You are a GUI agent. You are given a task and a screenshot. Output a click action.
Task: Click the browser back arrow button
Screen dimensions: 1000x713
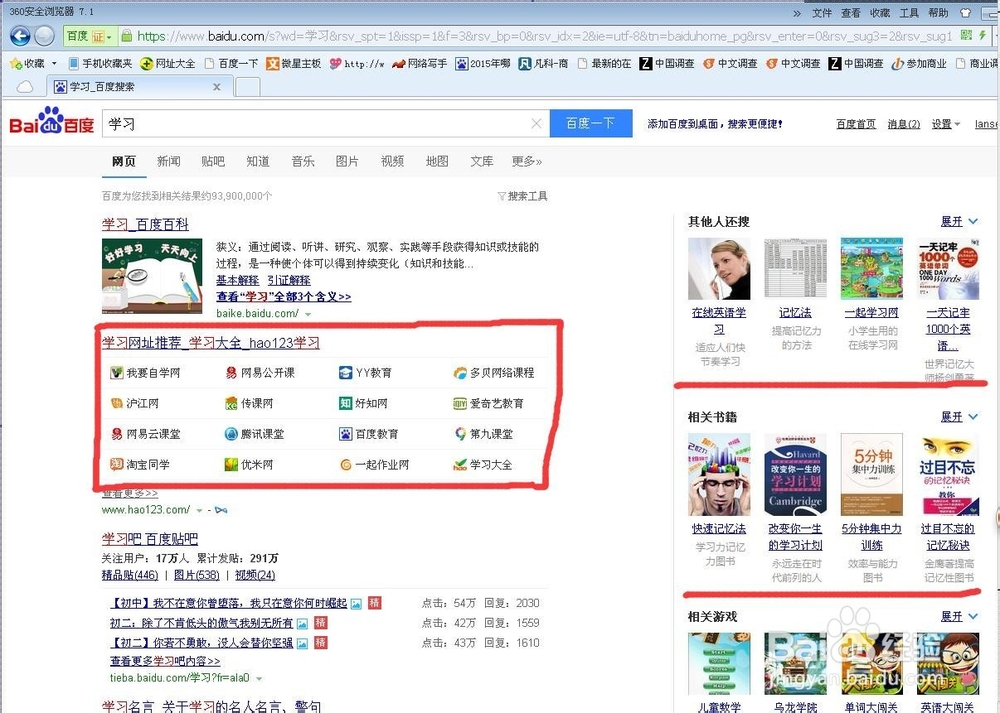click(20, 36)
